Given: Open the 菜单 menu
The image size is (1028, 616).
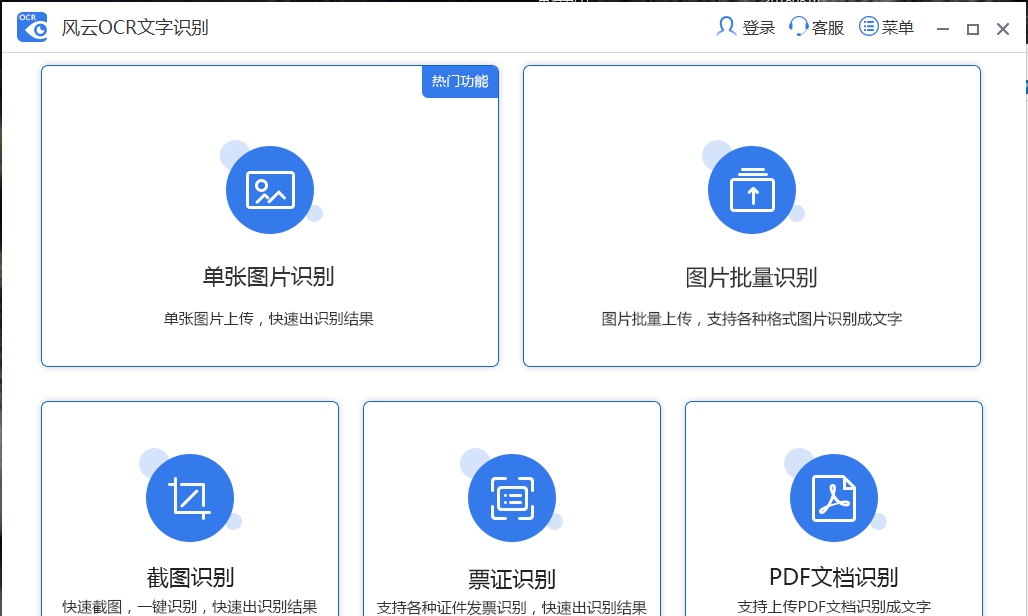Looking at the screenshot, I should pyautogui.click(x=887, y=27).
